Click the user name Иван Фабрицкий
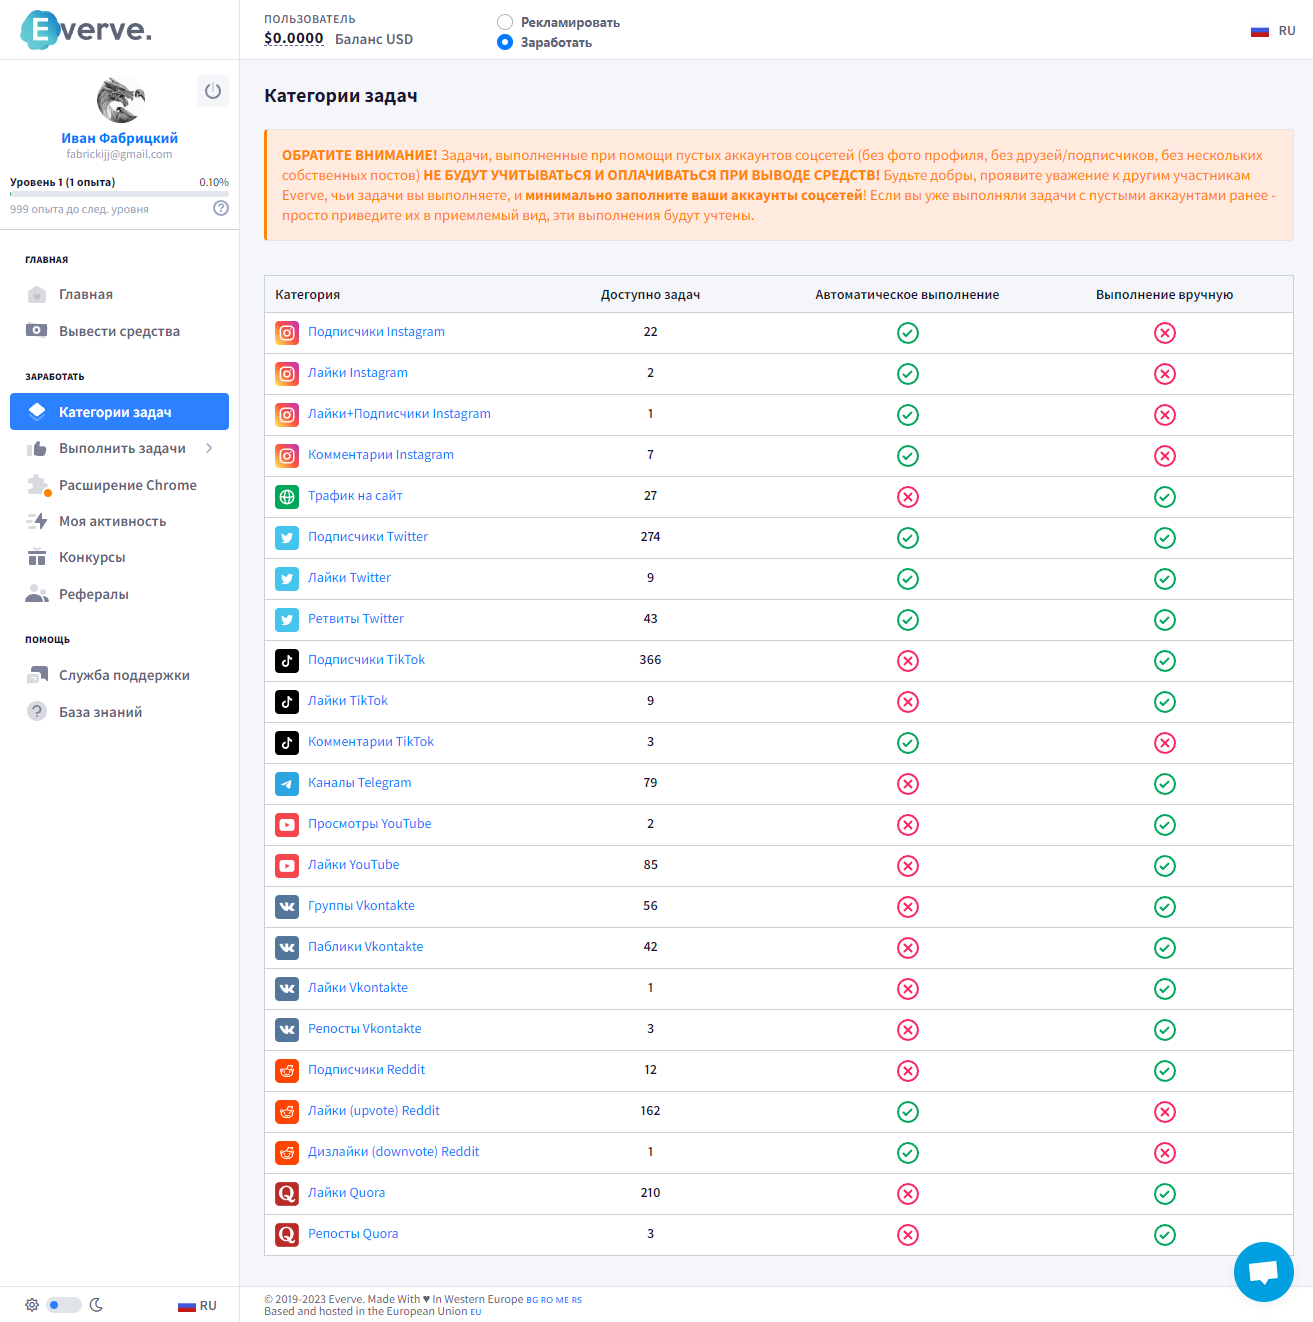The image size is (1313, 1322). 119,138
